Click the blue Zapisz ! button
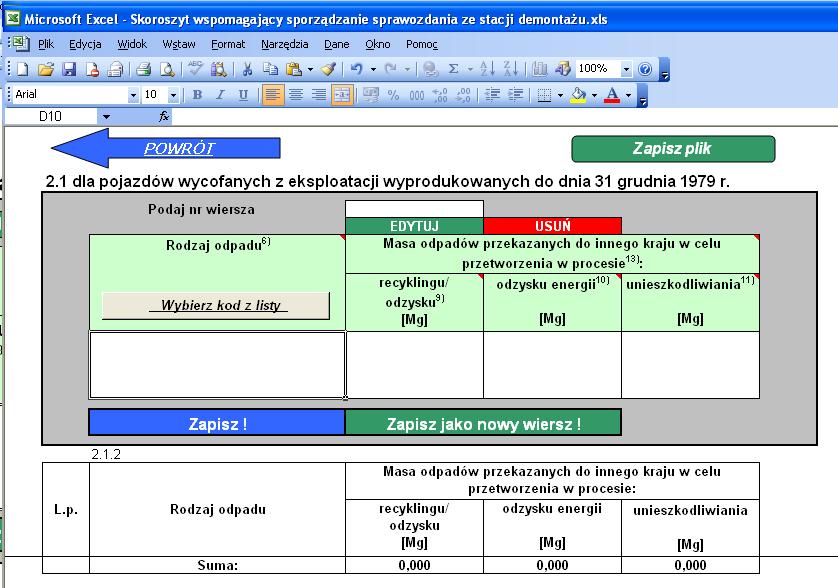Screen dimensions: 838x588 tap(217, 423)
